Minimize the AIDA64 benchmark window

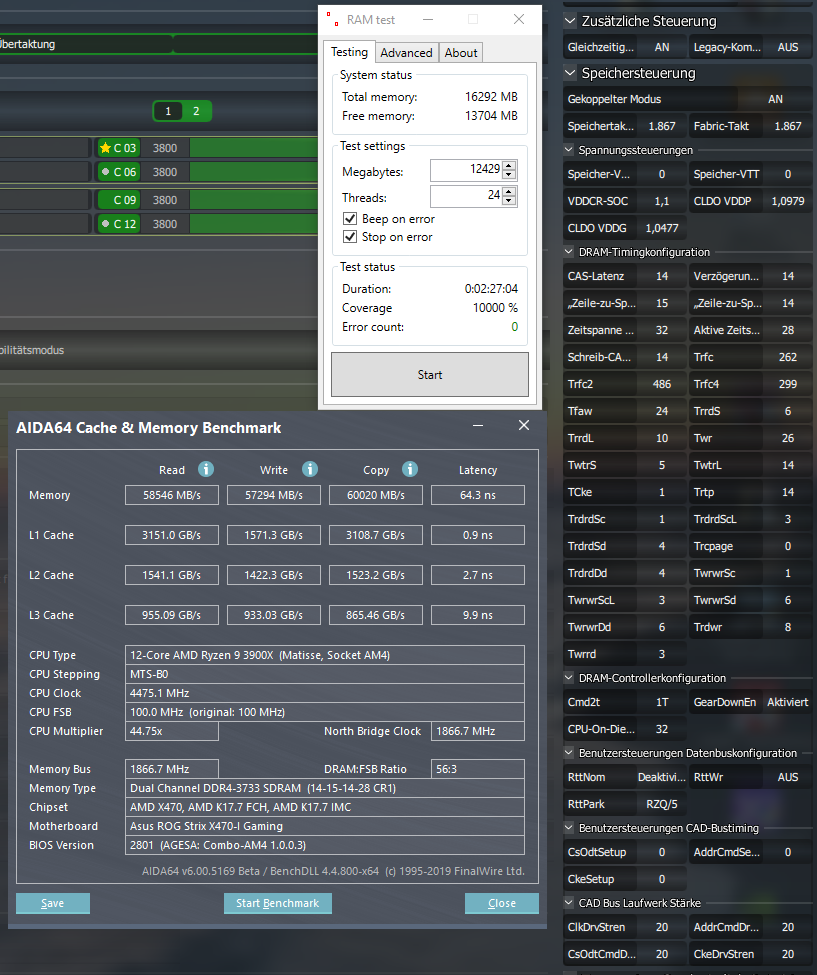478,425
